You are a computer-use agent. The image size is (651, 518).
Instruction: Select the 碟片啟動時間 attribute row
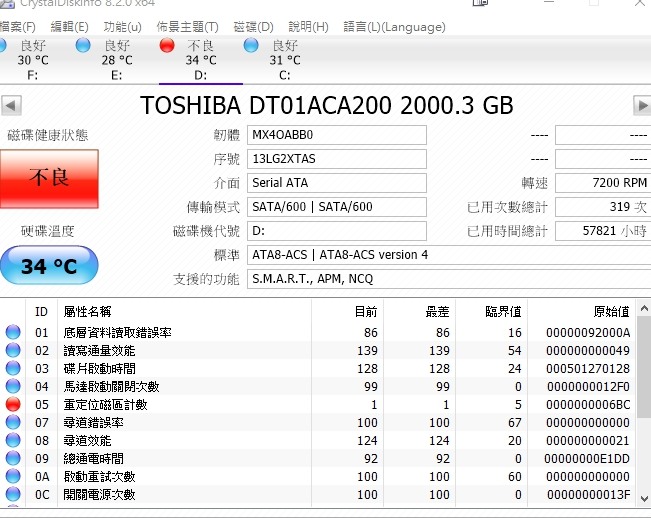coord(318,369)
